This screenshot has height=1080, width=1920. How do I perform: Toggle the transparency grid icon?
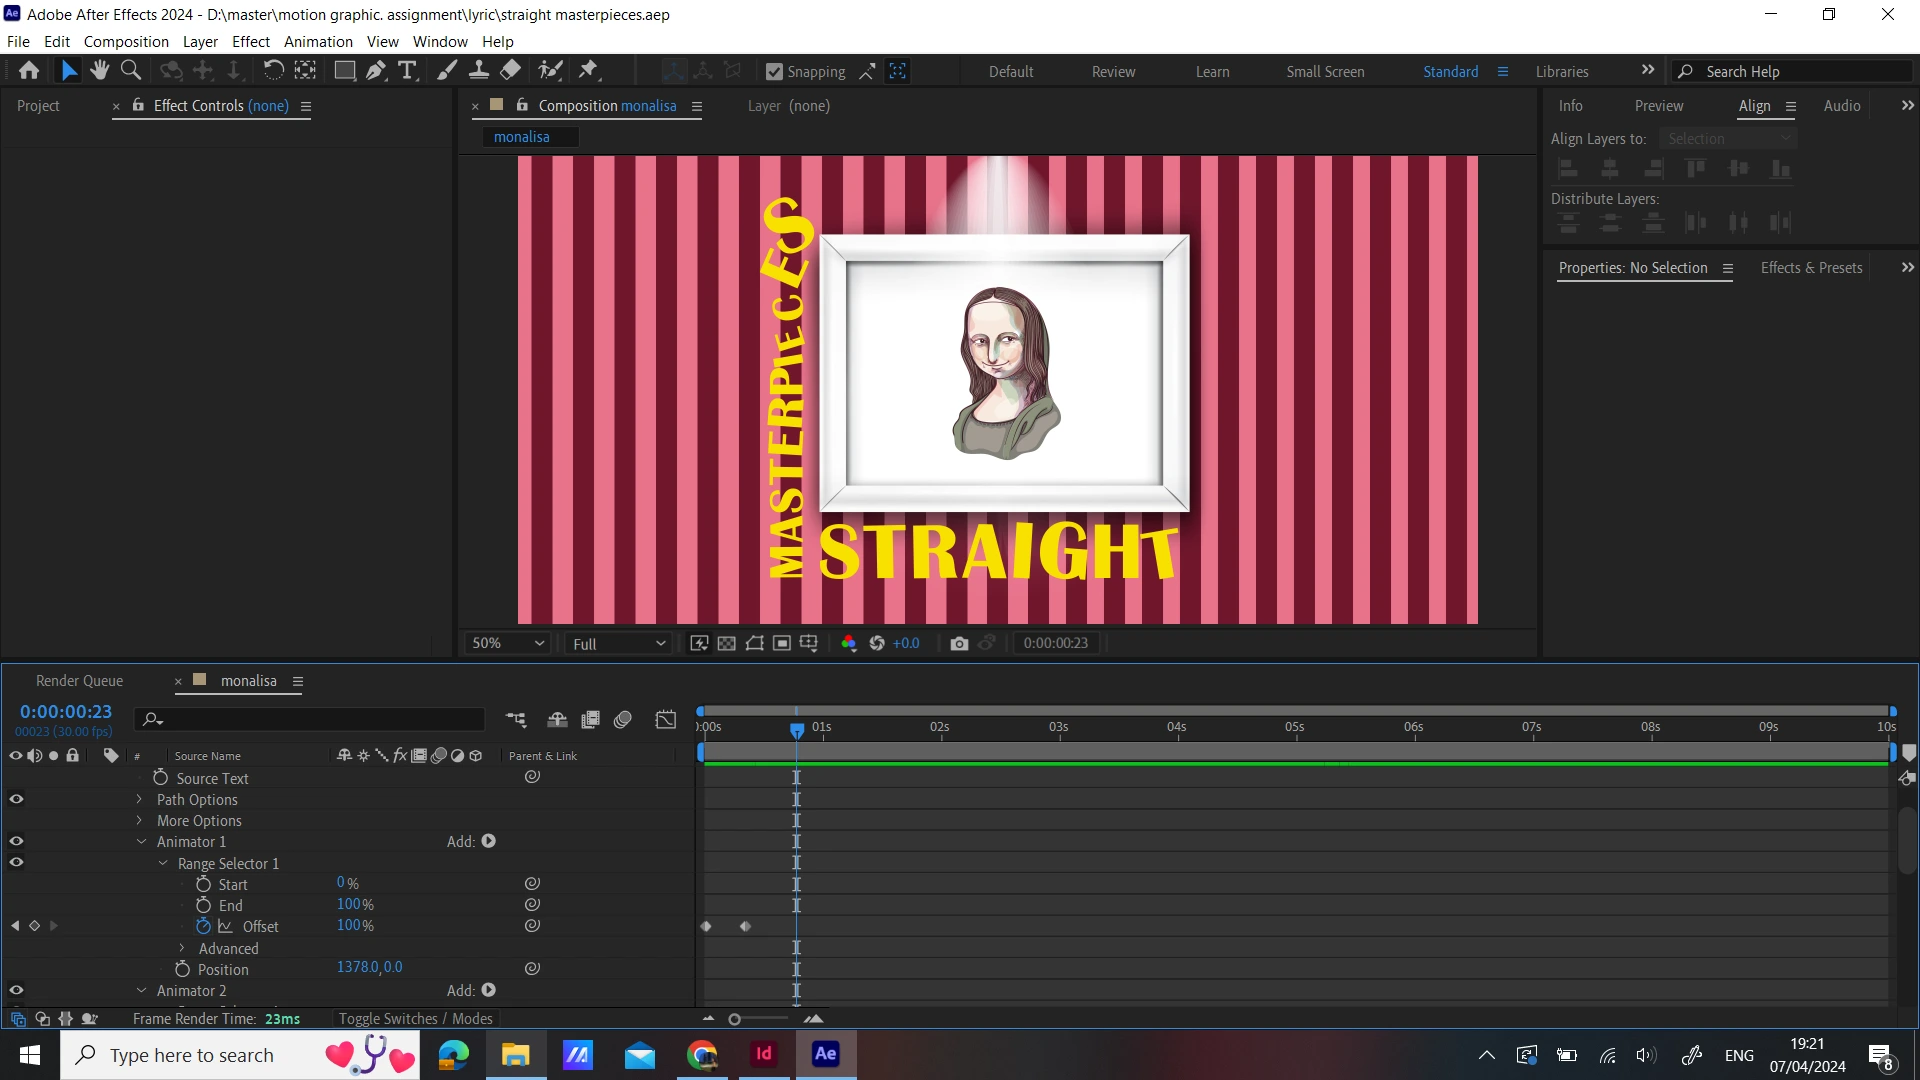[x=727, y=644]
